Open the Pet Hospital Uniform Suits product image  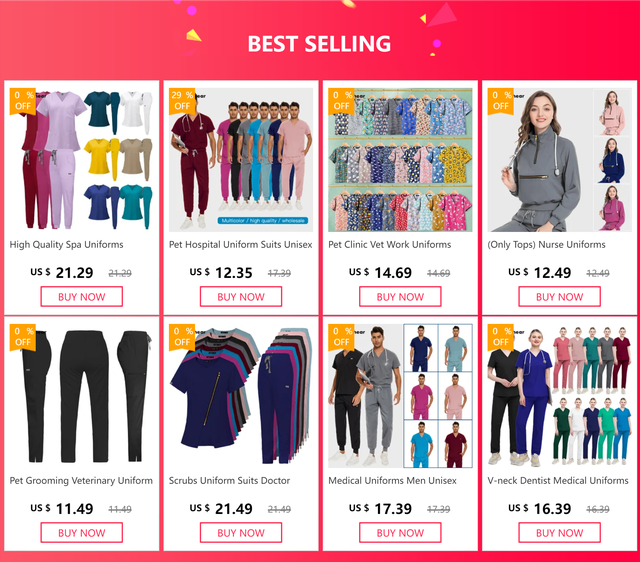(x=241, y=160)
